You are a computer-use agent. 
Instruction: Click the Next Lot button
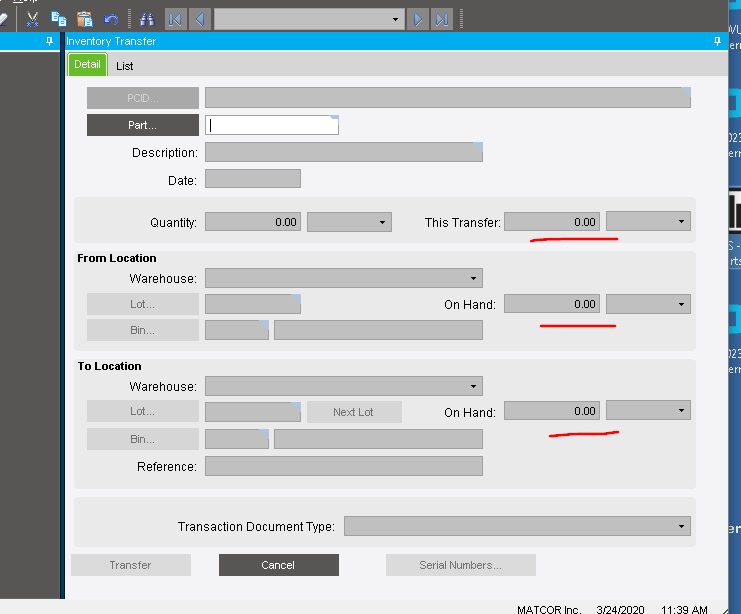[354, 412]
